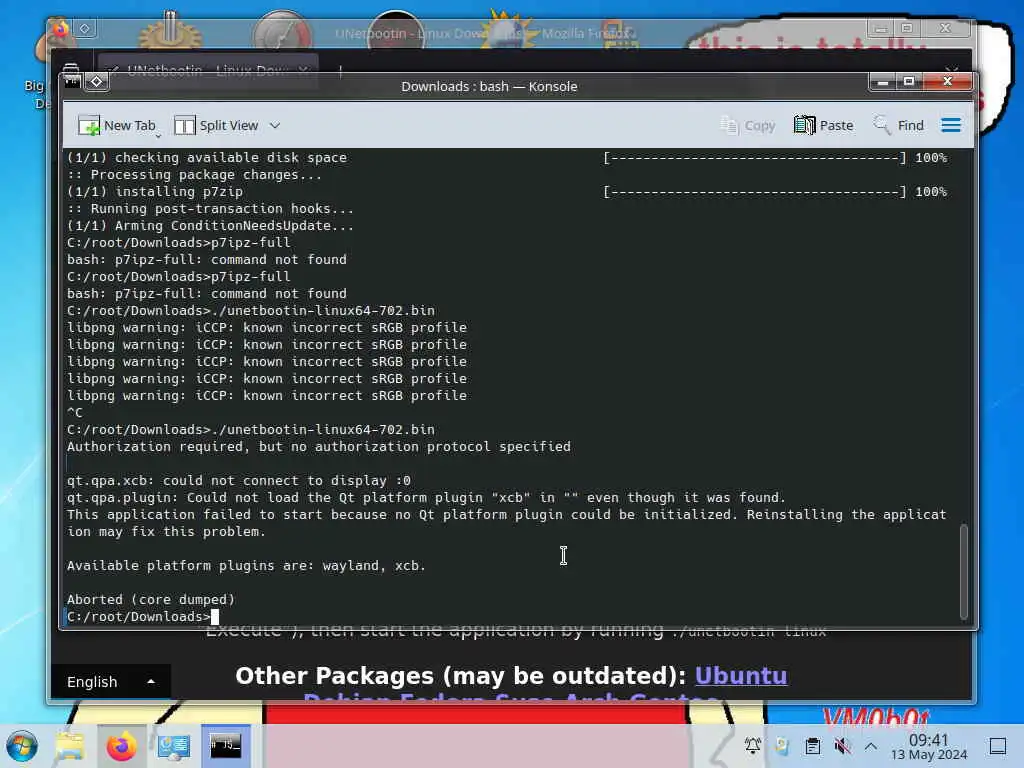This screenshot has width=1024, height=768.
Task: Open clipboard tray icon
Action: [x=812, y=746]
